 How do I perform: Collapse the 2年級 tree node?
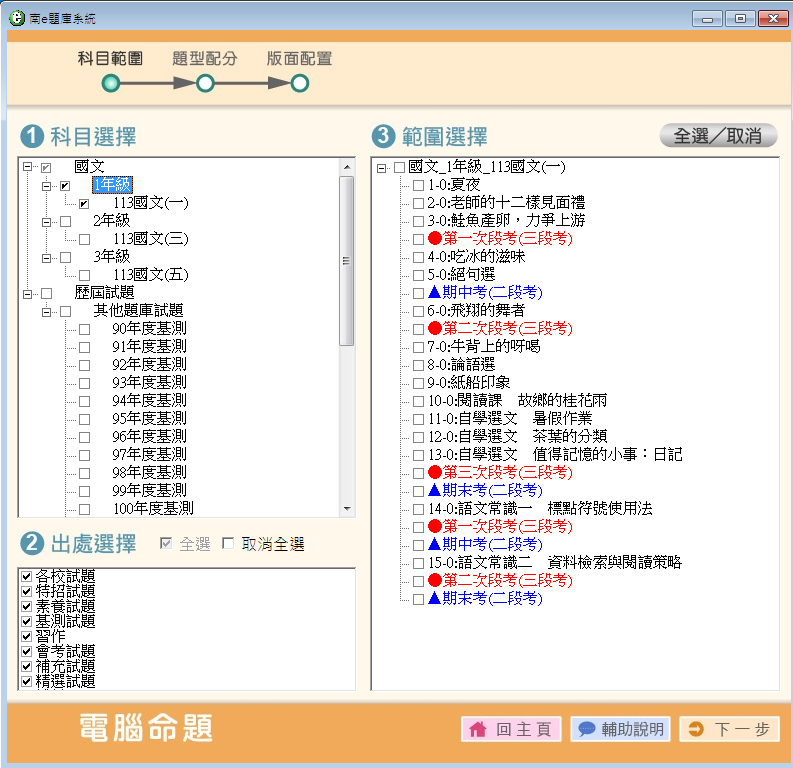(x=47, y=222)
